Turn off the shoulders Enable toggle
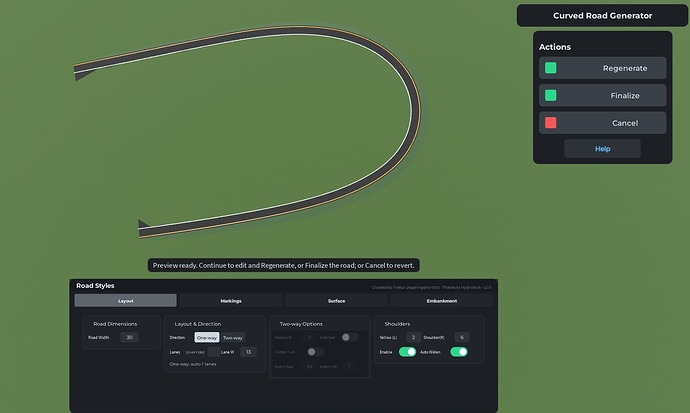Image resolution: width=690 pixels, height=413 pixels. coord(407,352)
